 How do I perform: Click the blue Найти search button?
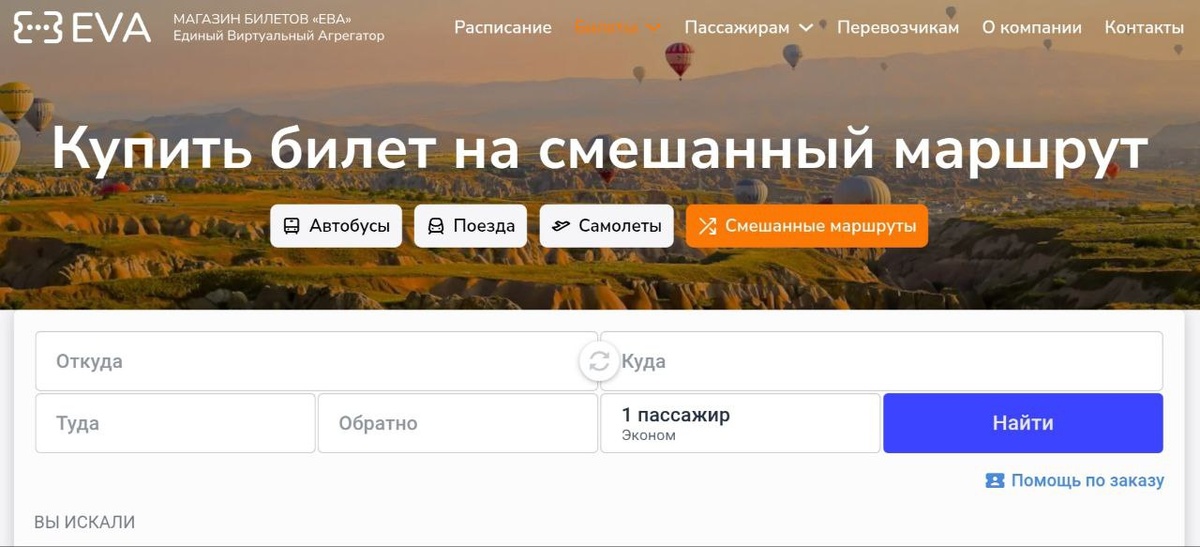click(1023, 423)
